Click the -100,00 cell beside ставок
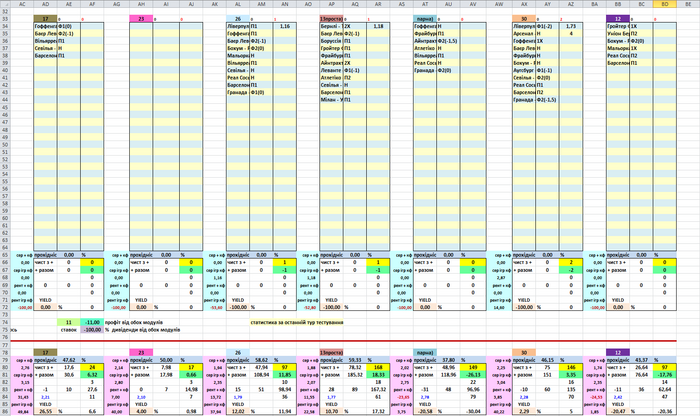 [92, 330]
